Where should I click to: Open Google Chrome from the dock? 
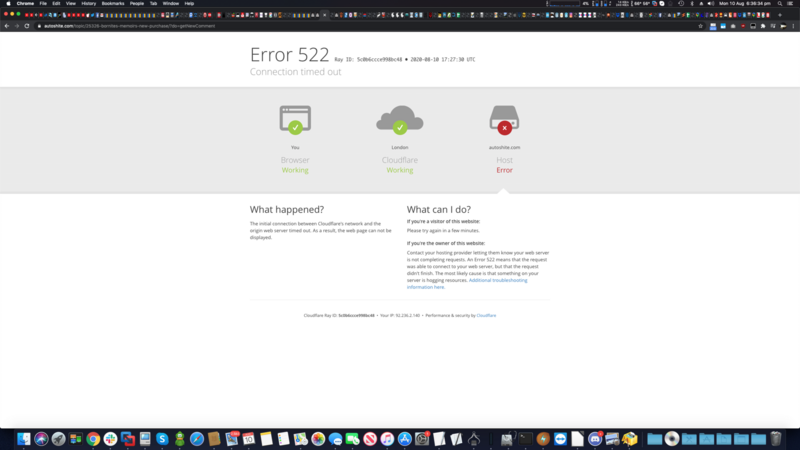[x=93, y=439]
